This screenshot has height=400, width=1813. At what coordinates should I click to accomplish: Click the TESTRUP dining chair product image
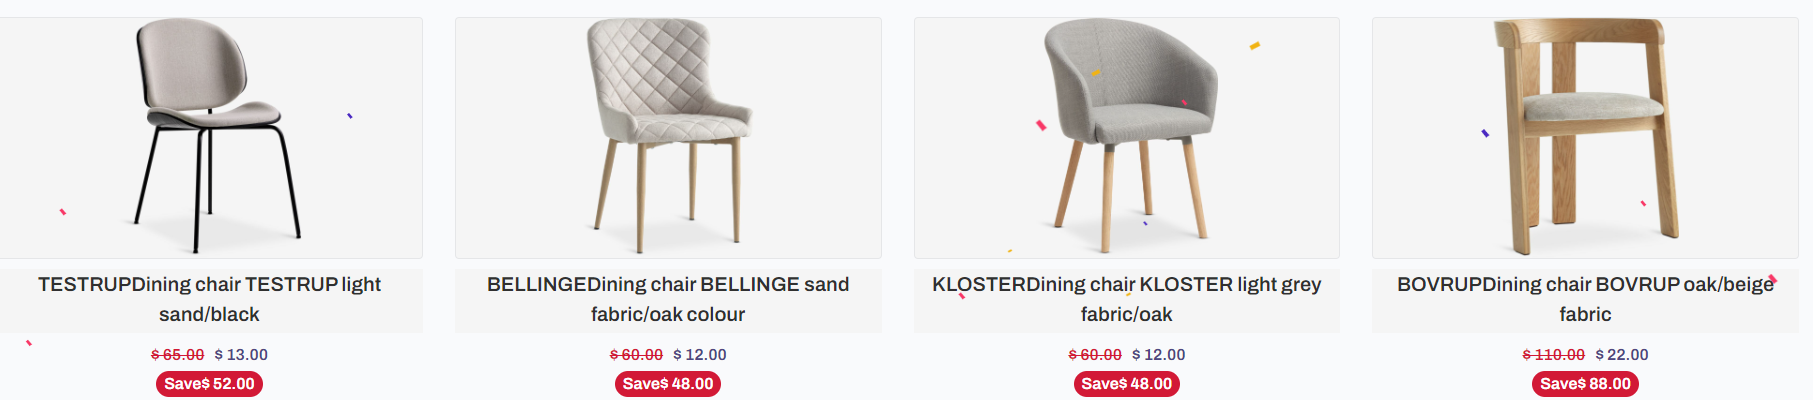(x=210, y=137)
